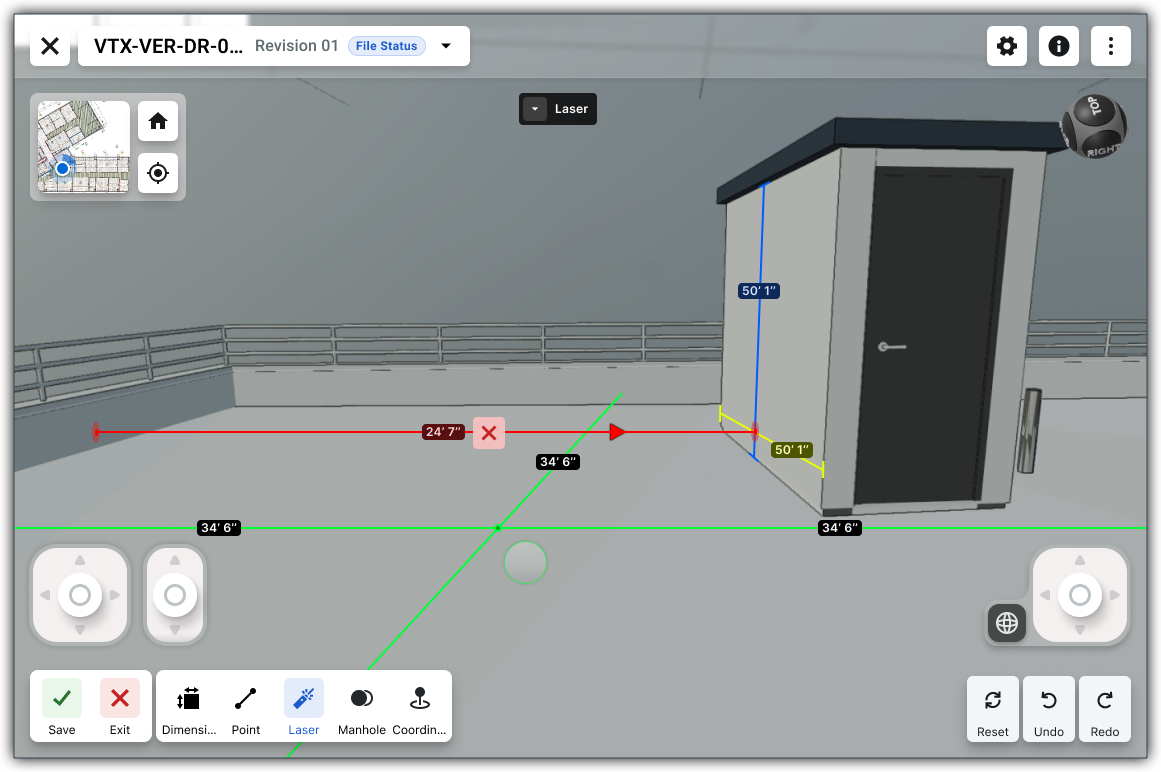Show model information with the info icon

point(1058,46)
